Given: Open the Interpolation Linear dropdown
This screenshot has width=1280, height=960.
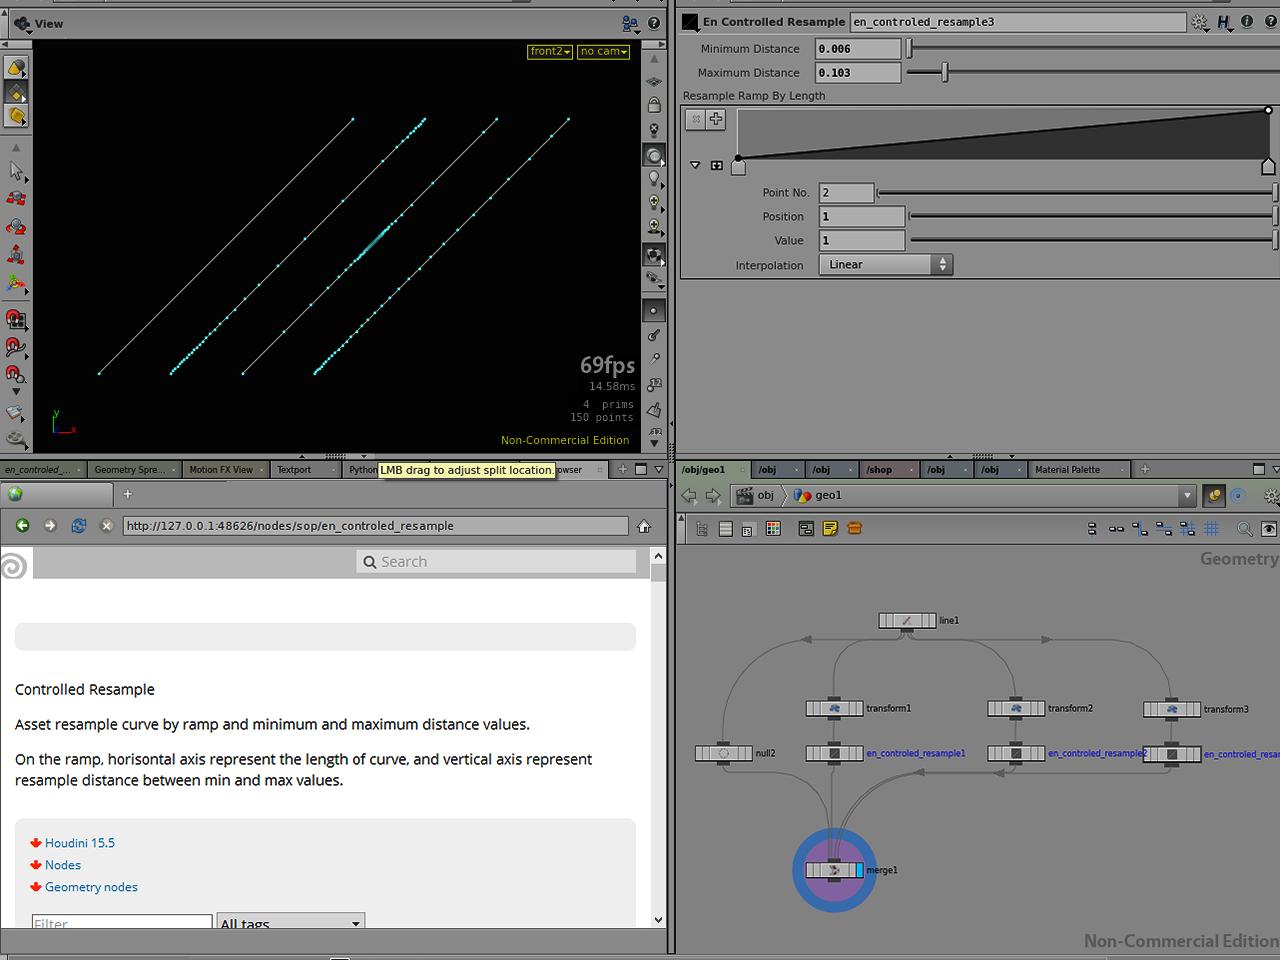Looking at the screenshot, I should tap(885, 265).
